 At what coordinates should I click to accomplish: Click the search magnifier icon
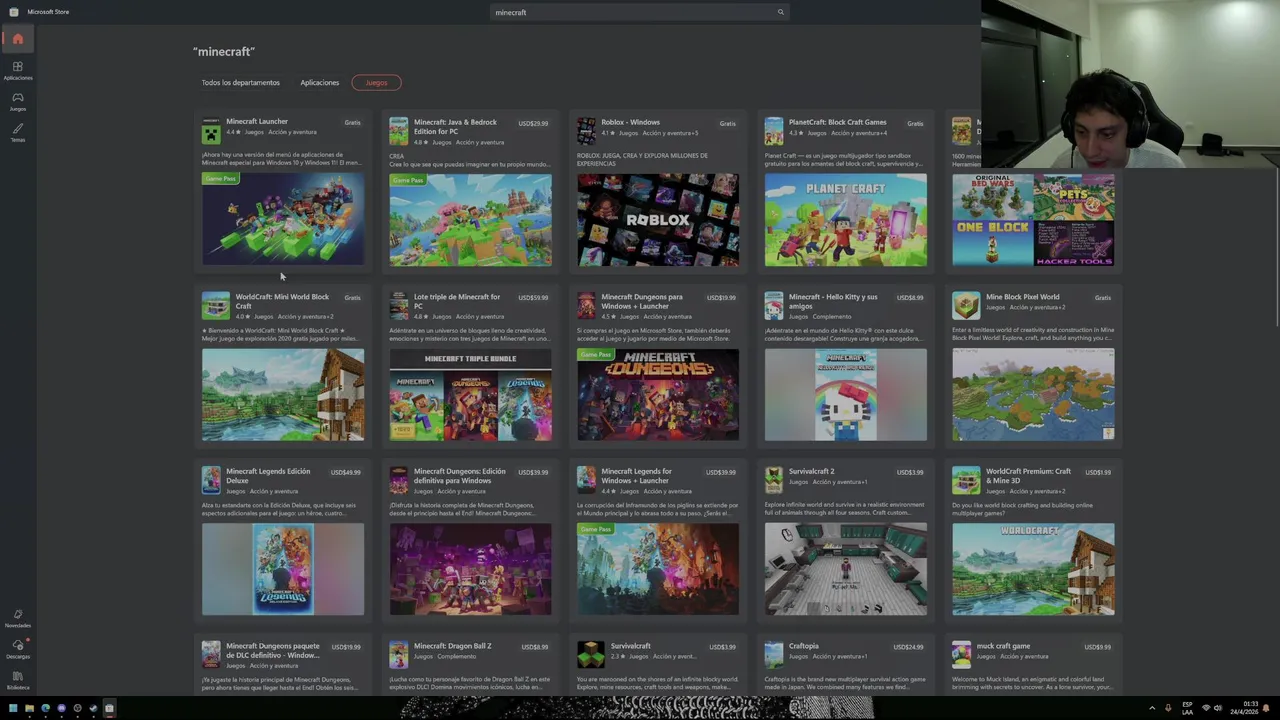click(x=780, y=12)
